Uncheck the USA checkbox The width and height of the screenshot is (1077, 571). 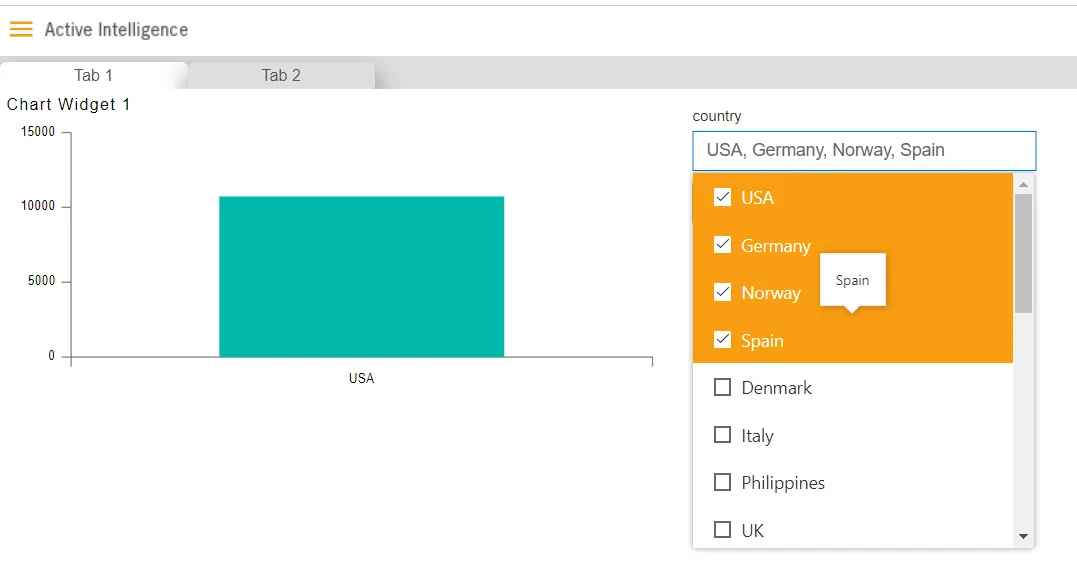pos(723,197)
